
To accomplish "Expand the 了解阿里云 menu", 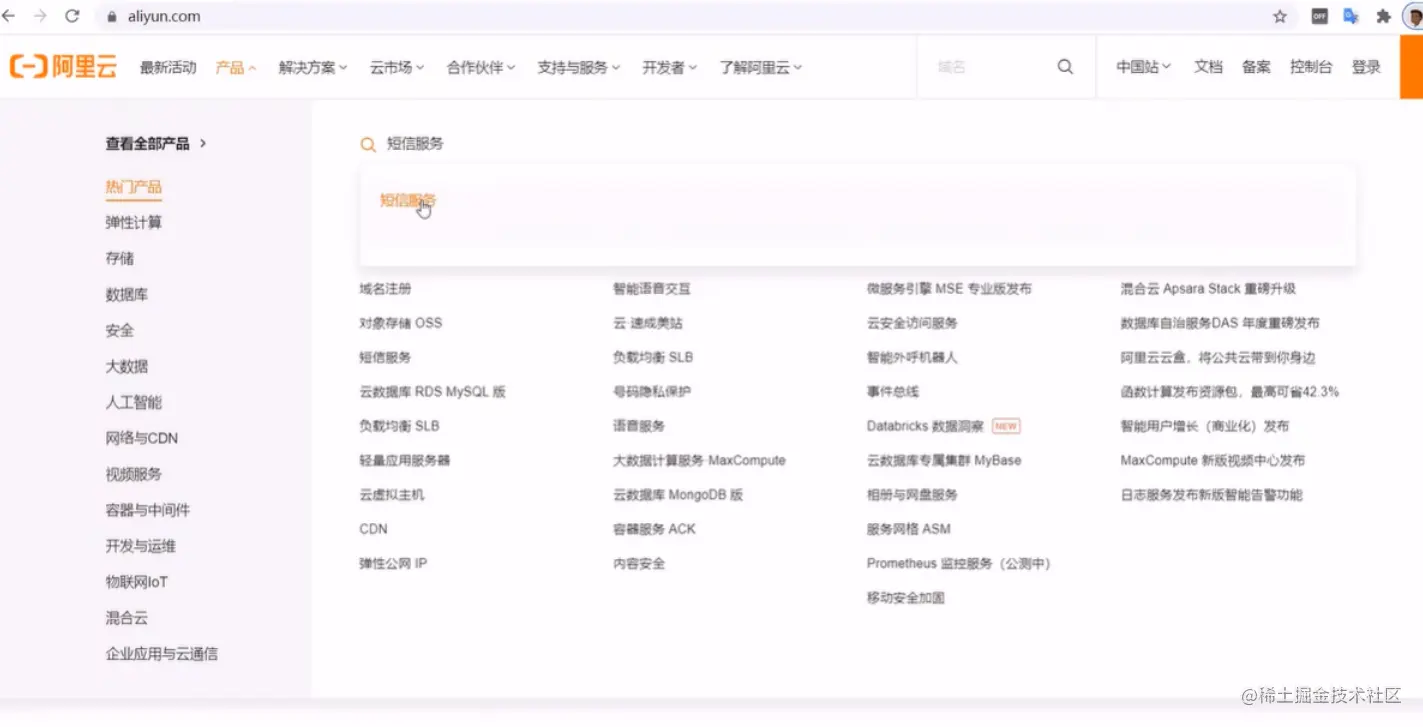I will (761, 67).
